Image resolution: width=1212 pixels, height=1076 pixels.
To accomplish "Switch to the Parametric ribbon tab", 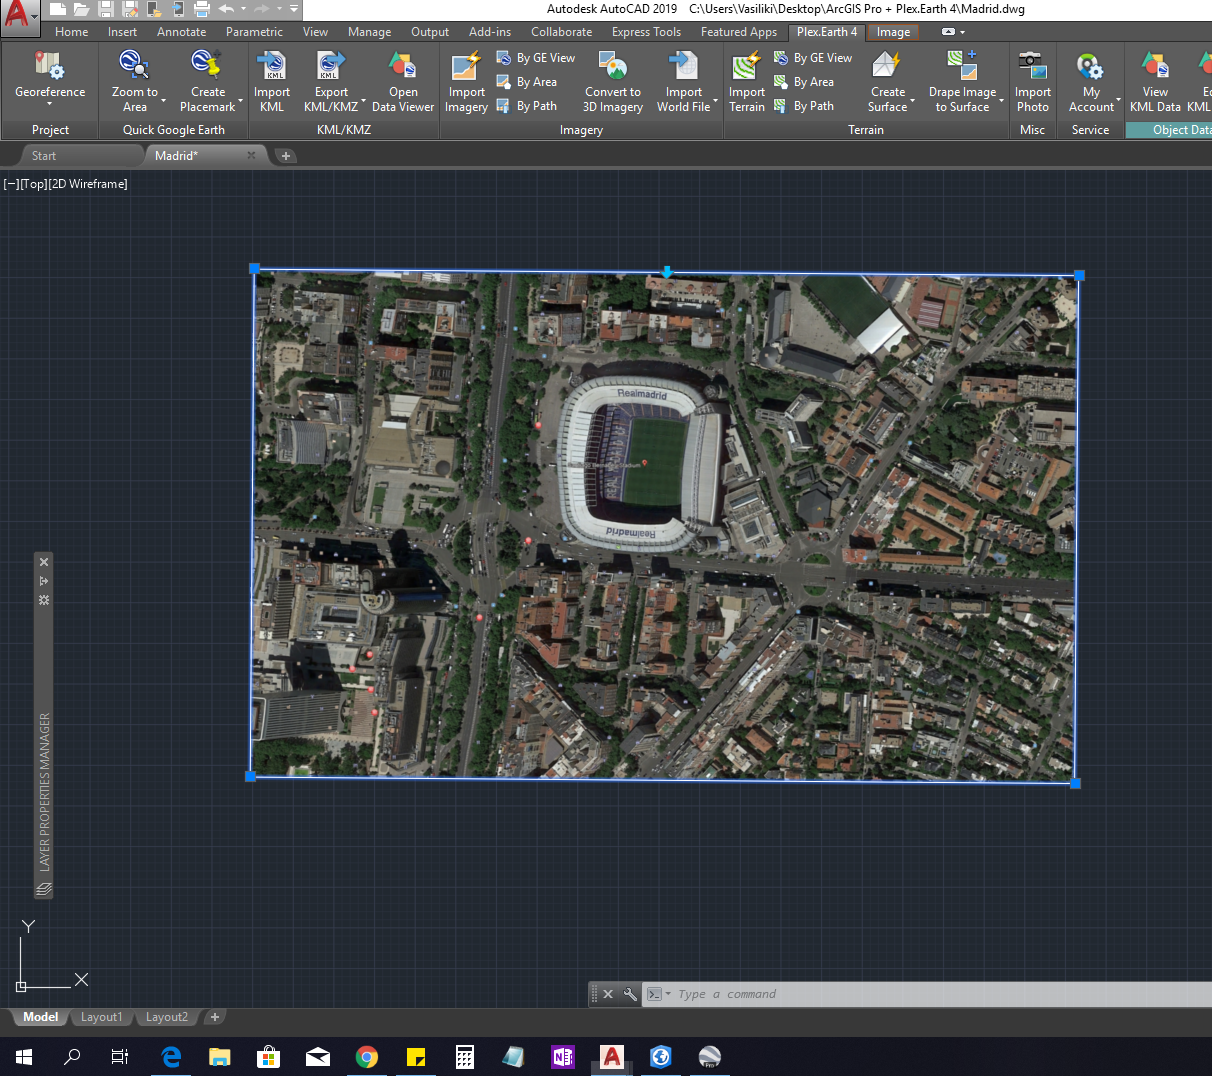I will pyautogui.click(x=254, y=32).
